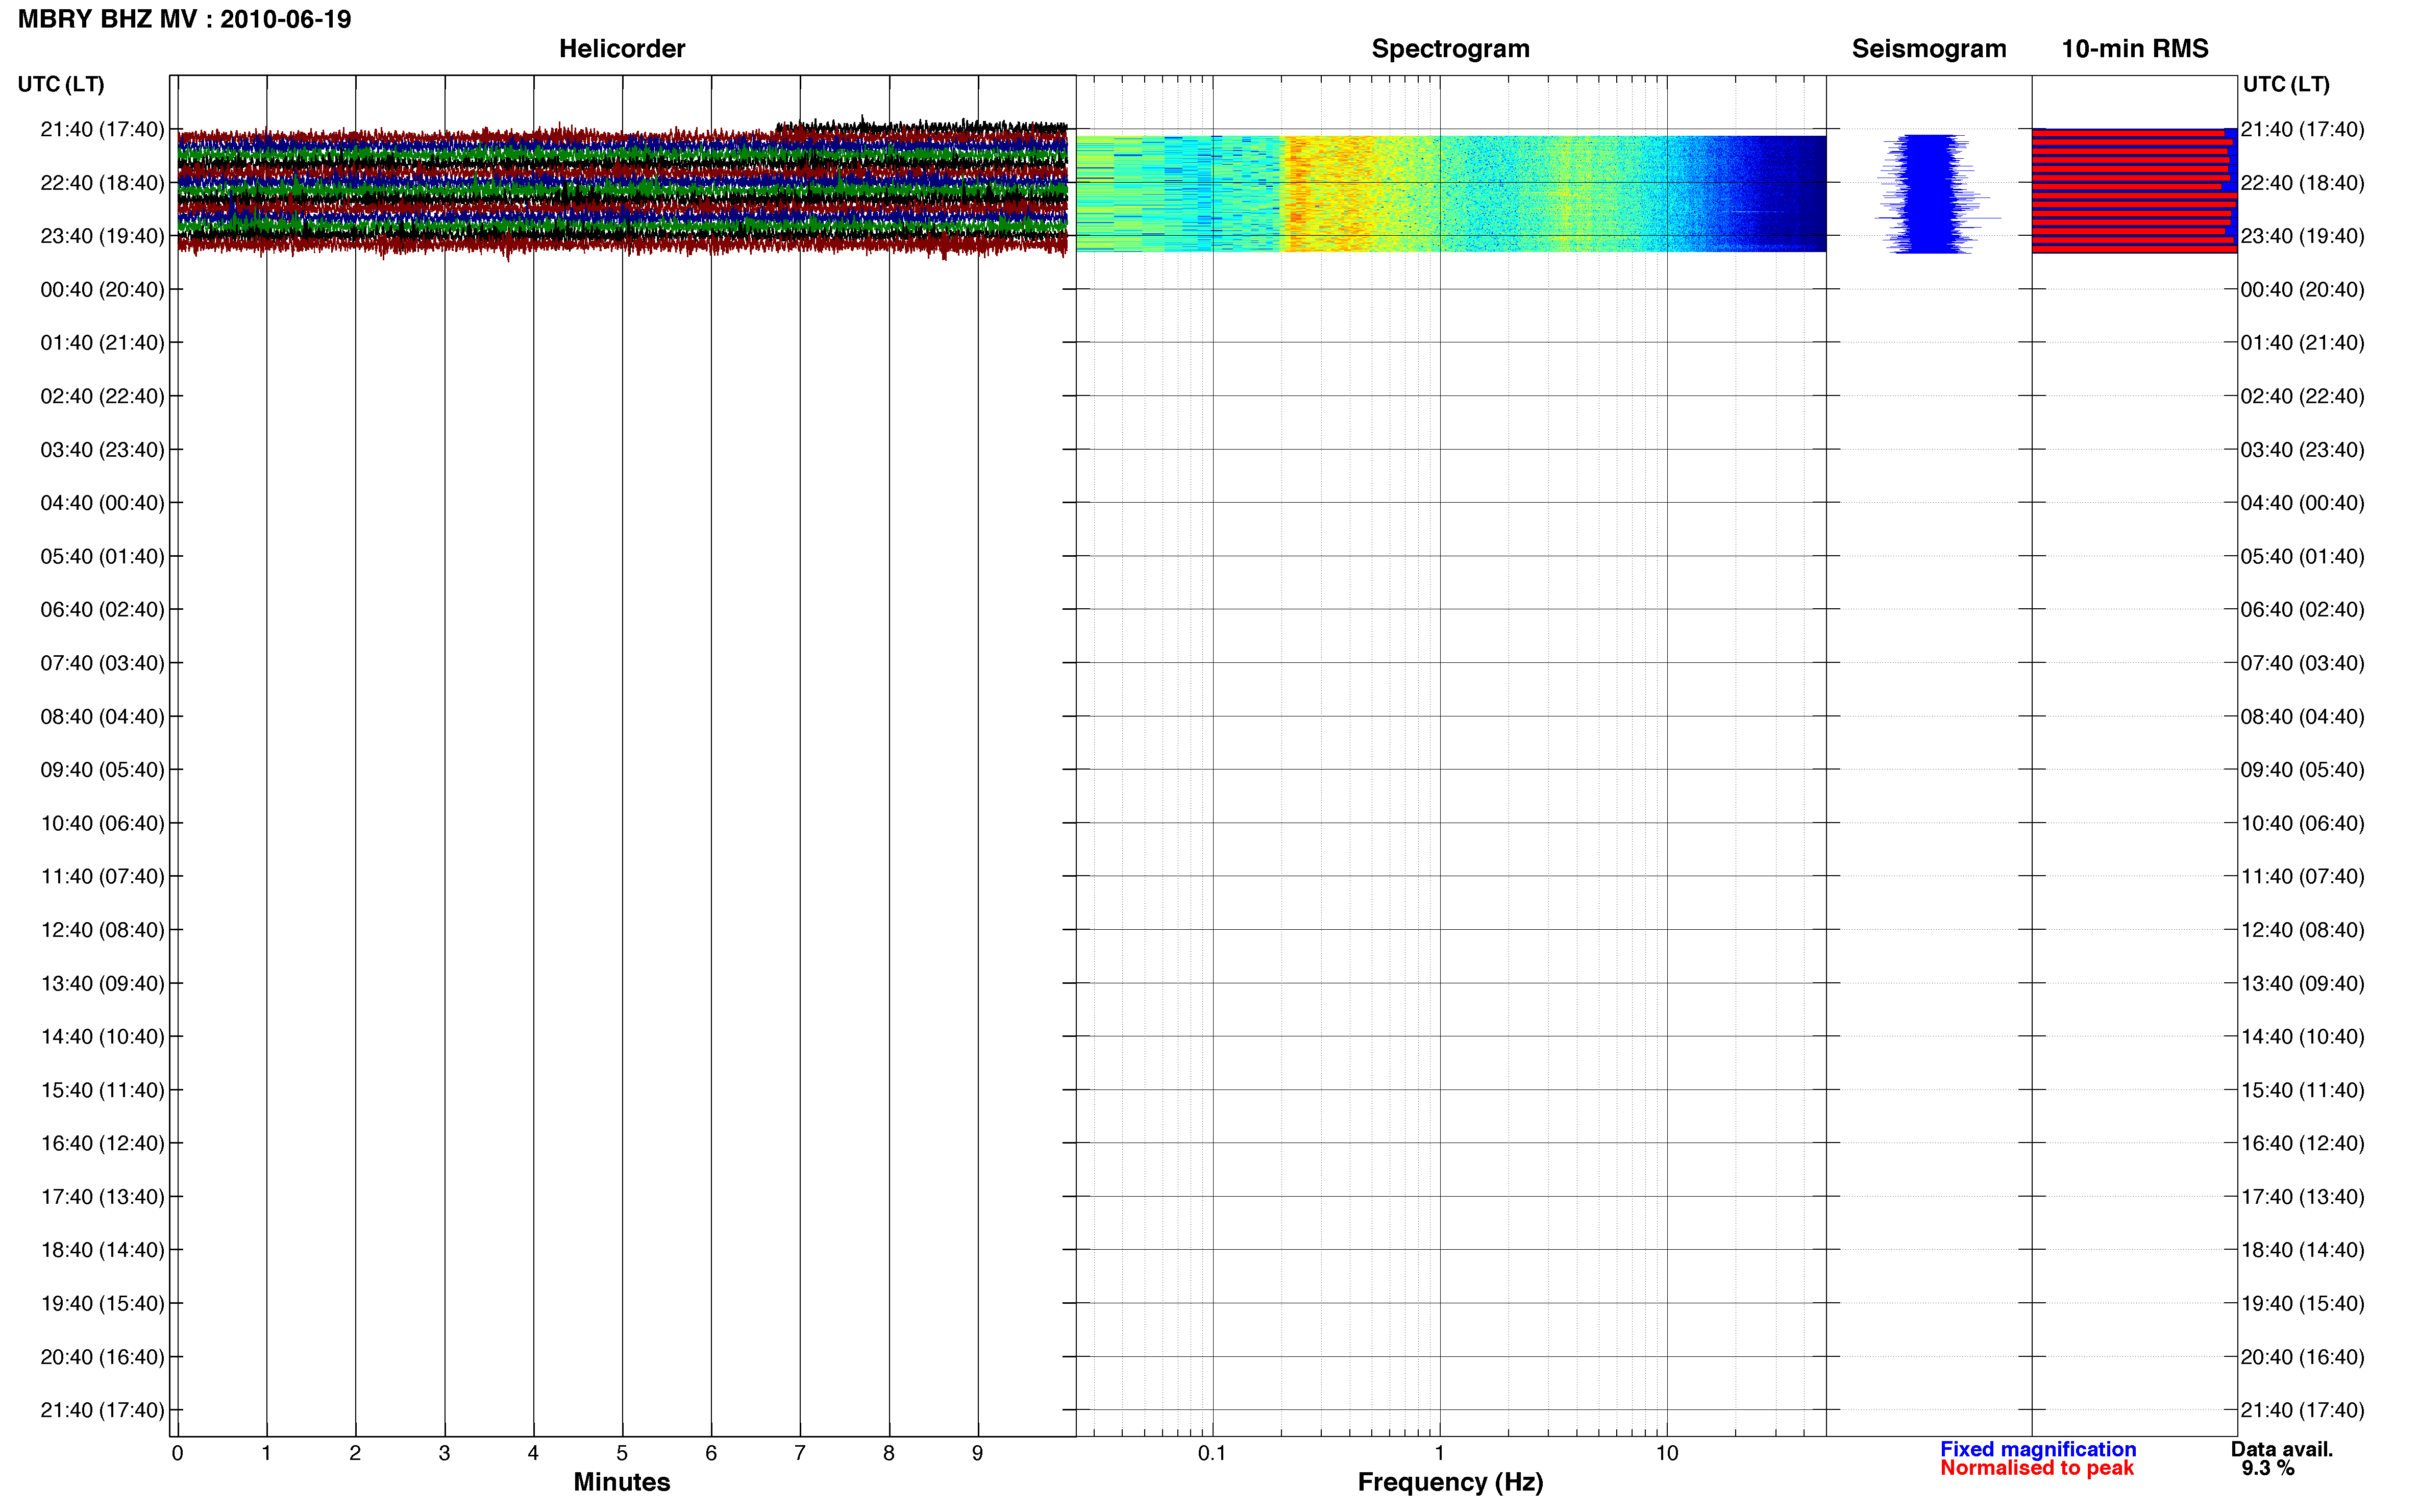
Task: Click the 'Minutes' x-axis label
Action: coord(622,1482)
